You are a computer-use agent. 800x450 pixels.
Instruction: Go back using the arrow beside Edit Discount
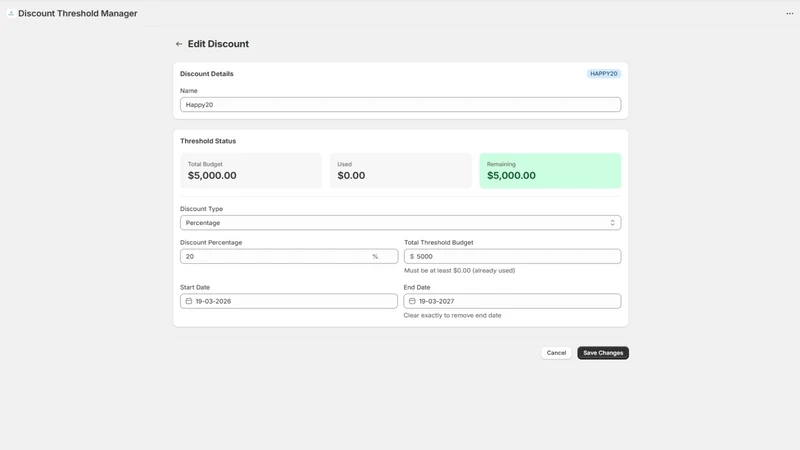point(179,44)
